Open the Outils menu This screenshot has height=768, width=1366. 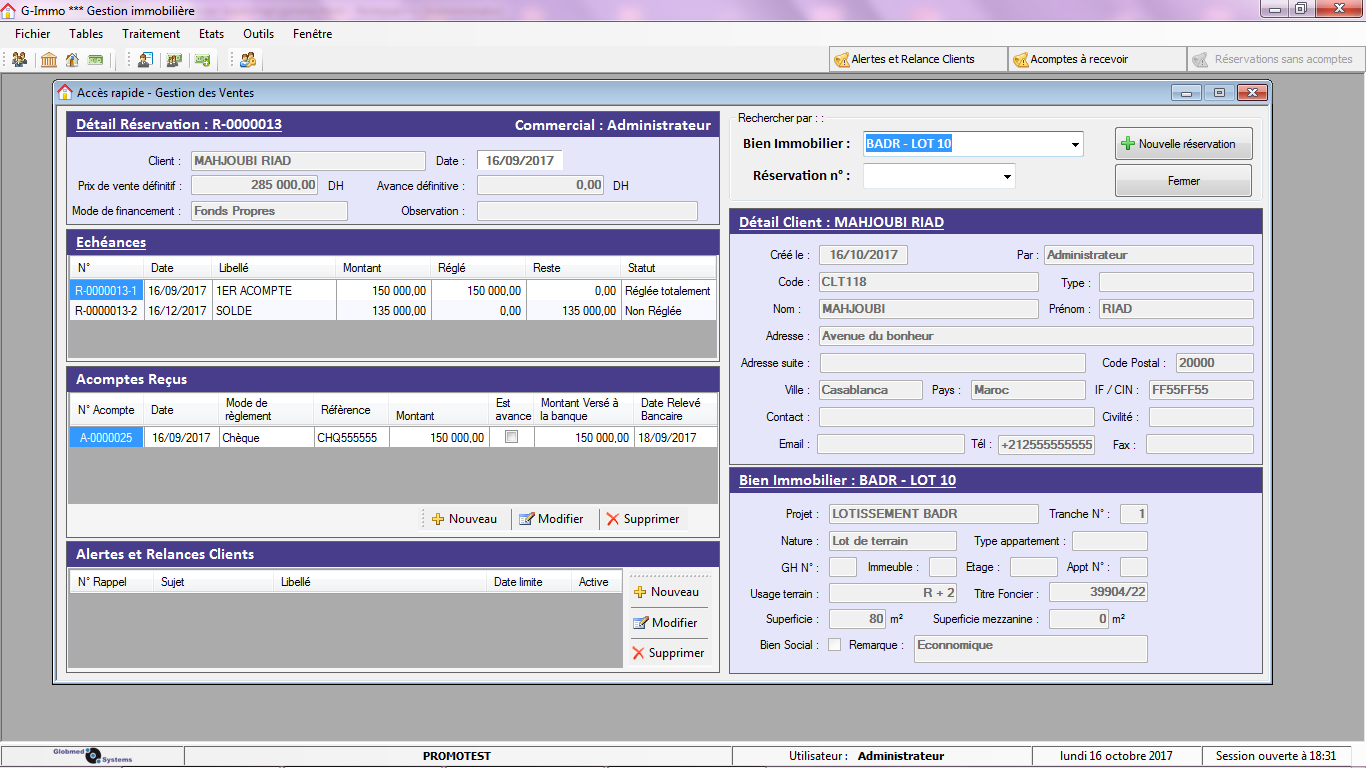pos(259,34)
